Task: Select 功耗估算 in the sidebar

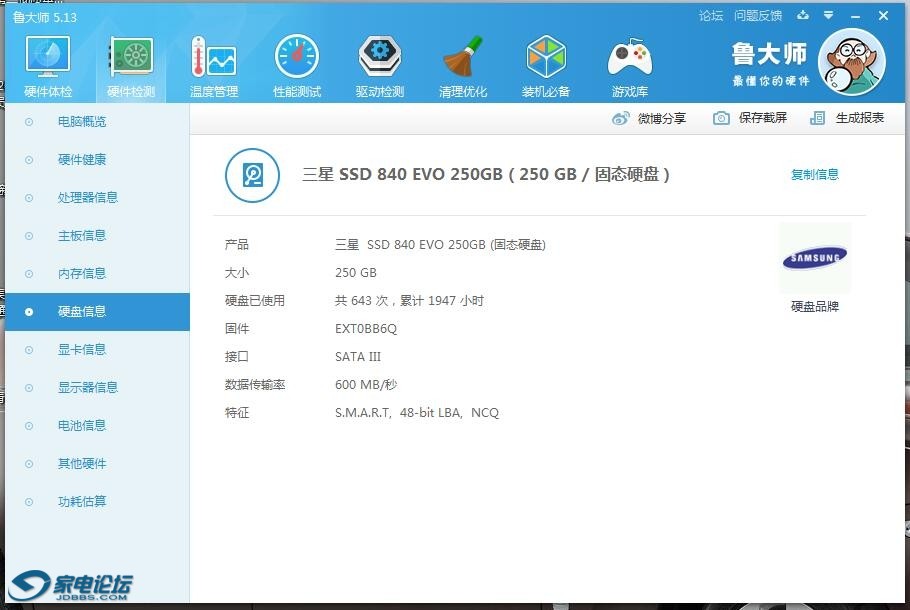Action: pyautogui.click(x=98, y=502)
